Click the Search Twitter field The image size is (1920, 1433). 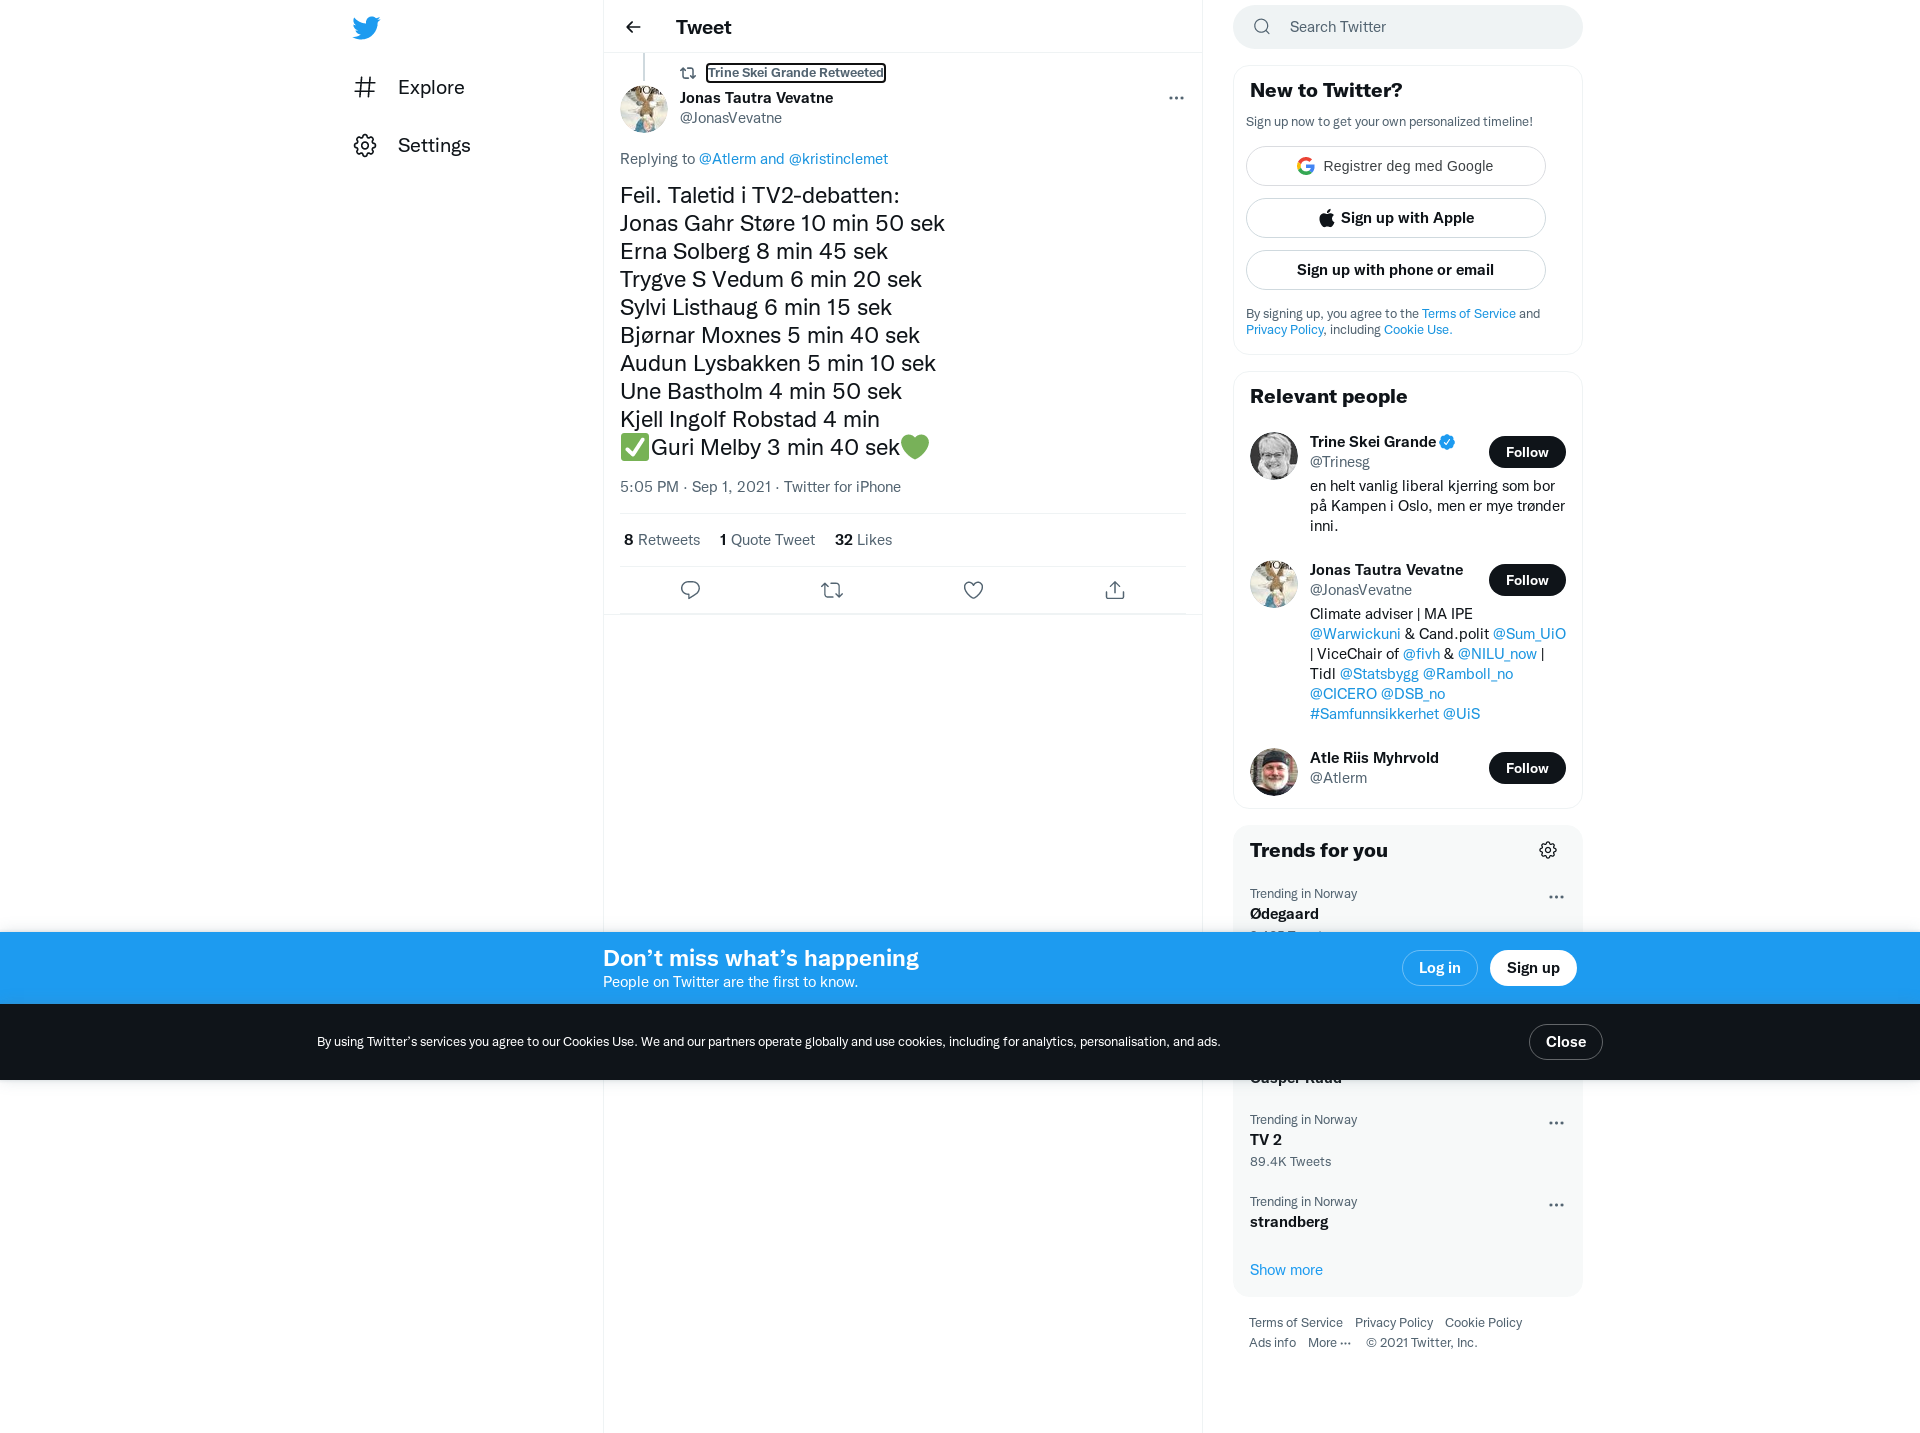[1408, 27]
